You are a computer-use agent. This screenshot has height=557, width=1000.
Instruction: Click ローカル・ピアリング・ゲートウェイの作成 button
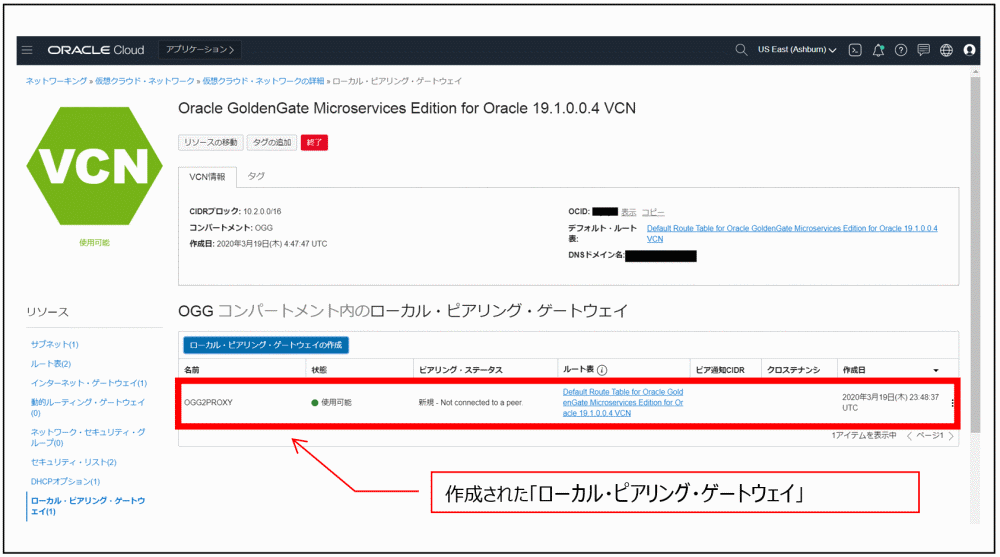point(265,345)
